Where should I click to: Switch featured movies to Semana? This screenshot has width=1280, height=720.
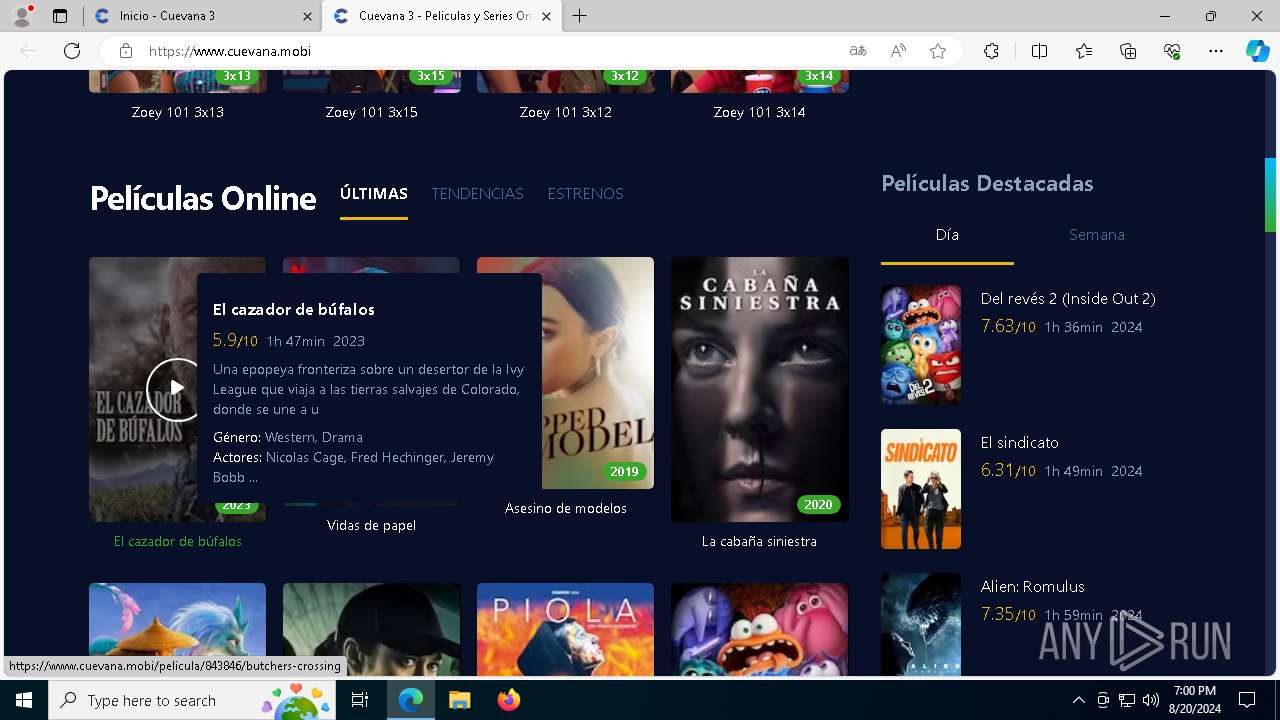pos(1097,235)
